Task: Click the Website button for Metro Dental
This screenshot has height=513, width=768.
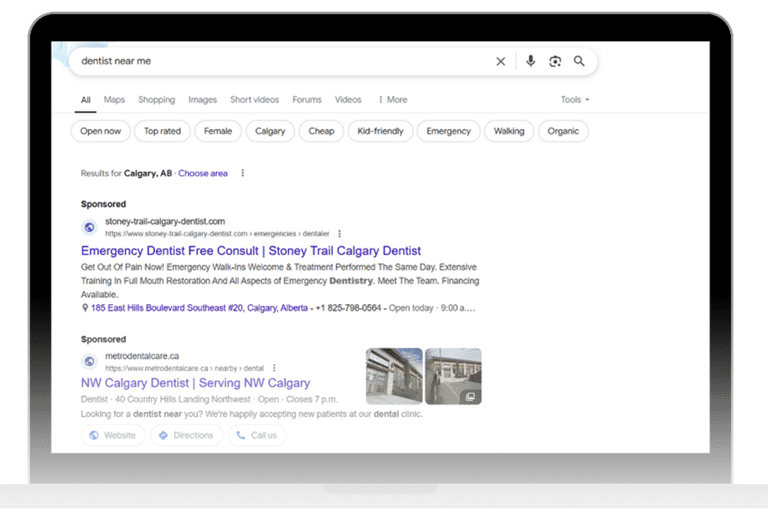Action: (x=113, y=435)
